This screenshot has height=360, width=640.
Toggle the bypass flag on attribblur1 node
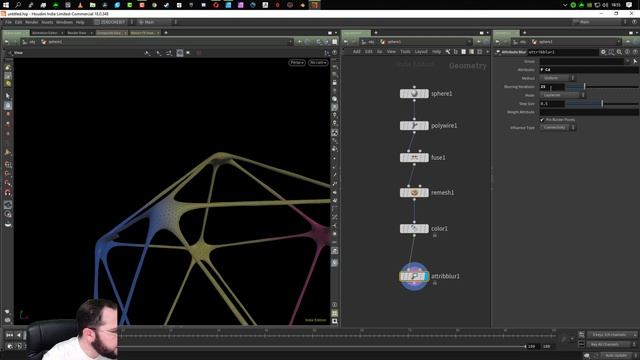click(402, 276)
